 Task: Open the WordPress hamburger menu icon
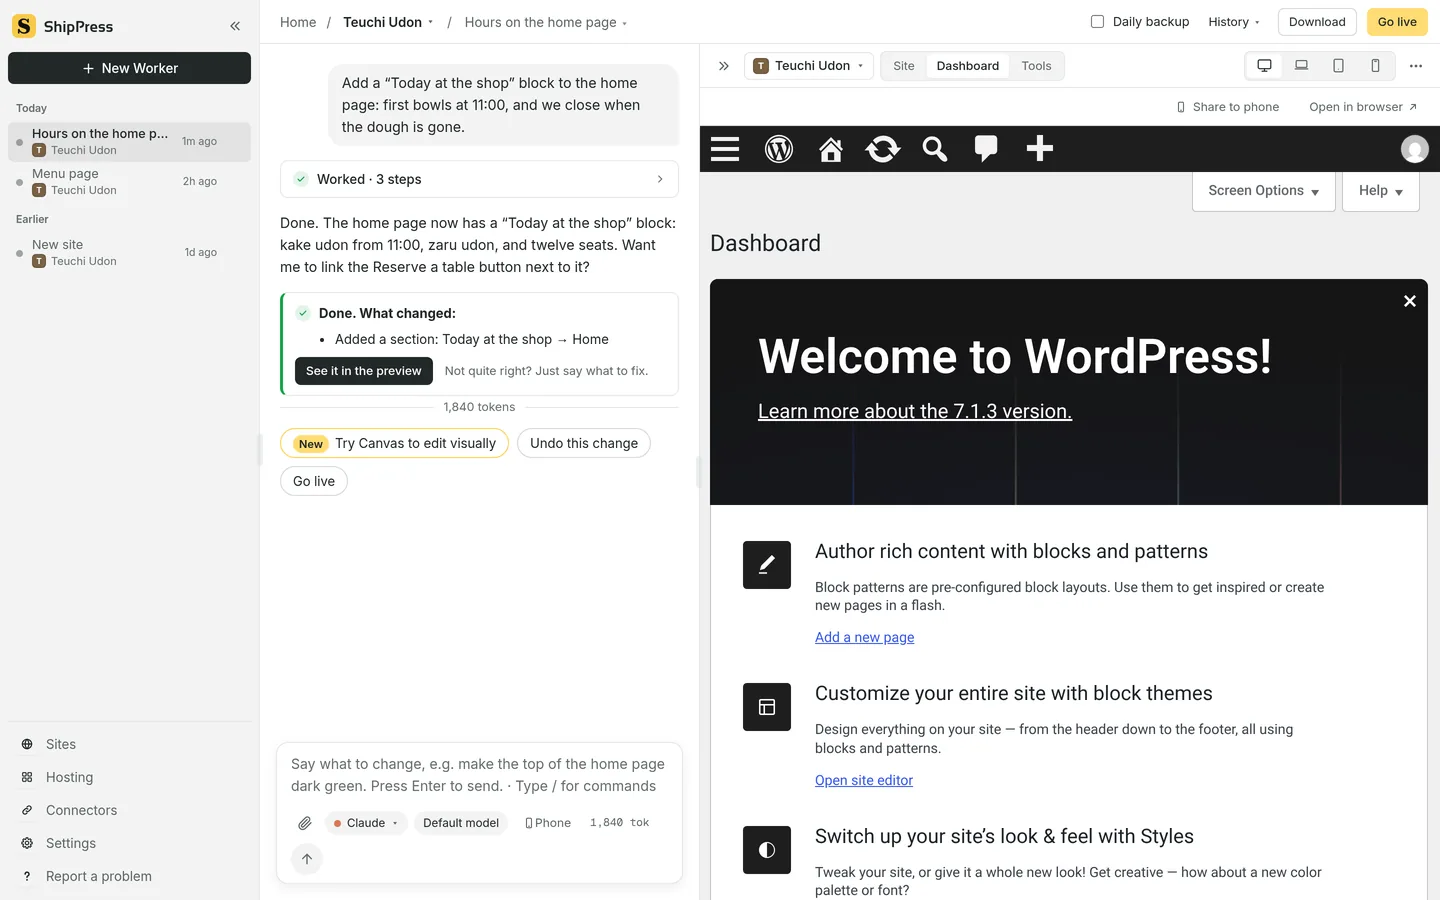(725, 149)
